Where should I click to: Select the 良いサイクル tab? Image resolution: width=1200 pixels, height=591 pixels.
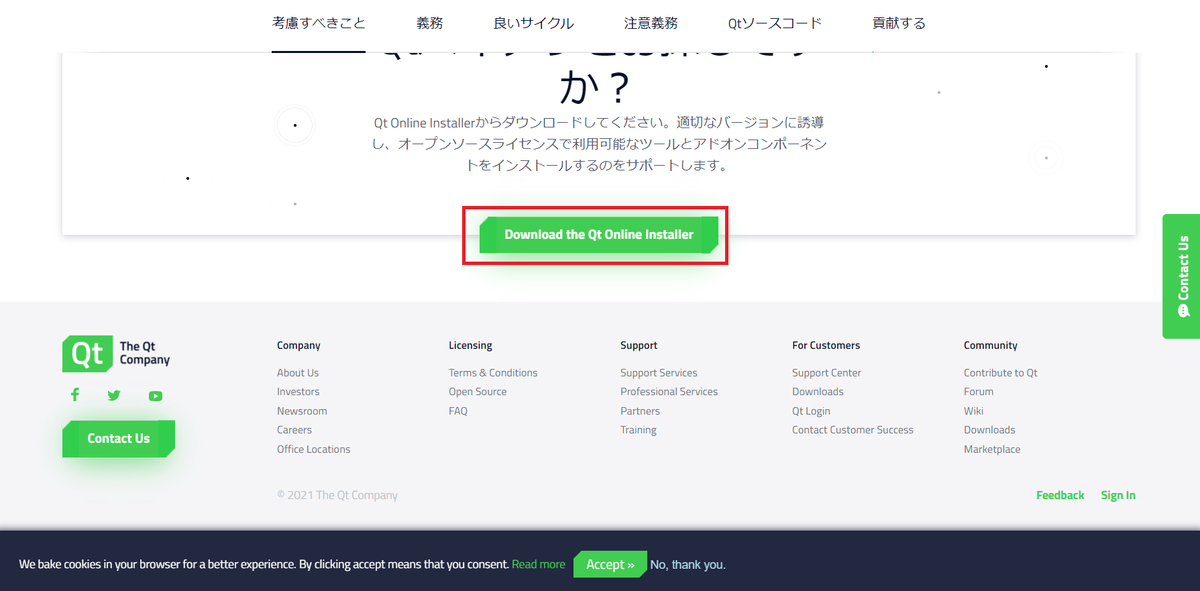(534, 23)
